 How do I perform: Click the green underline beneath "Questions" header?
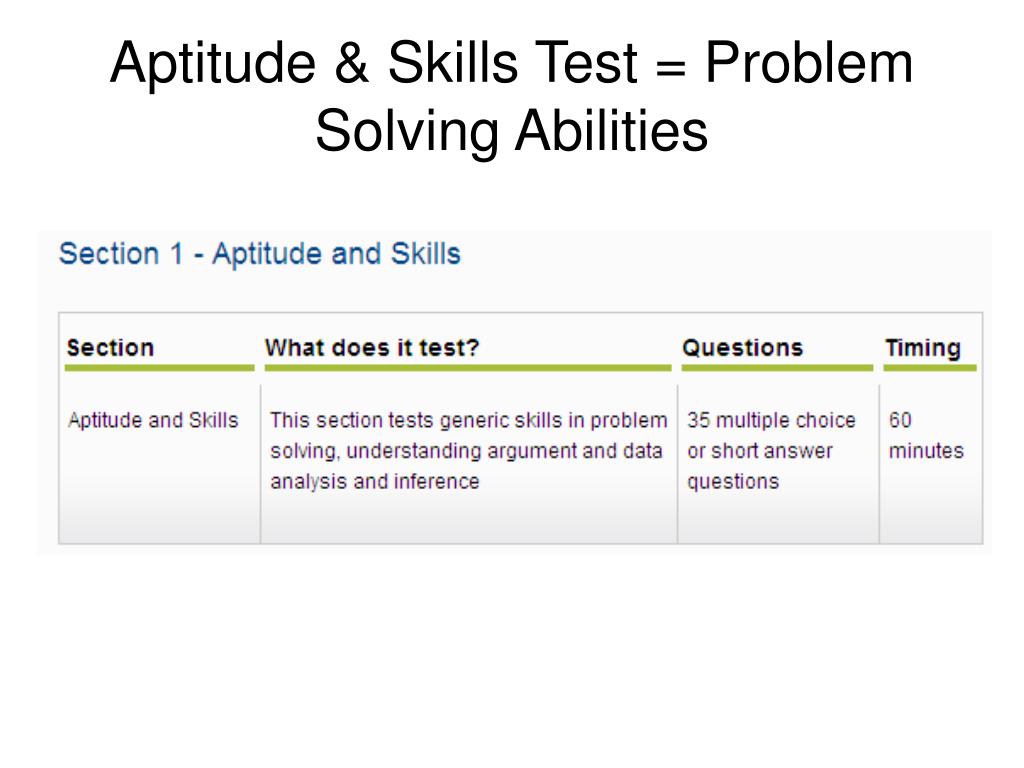coord(776,368)
